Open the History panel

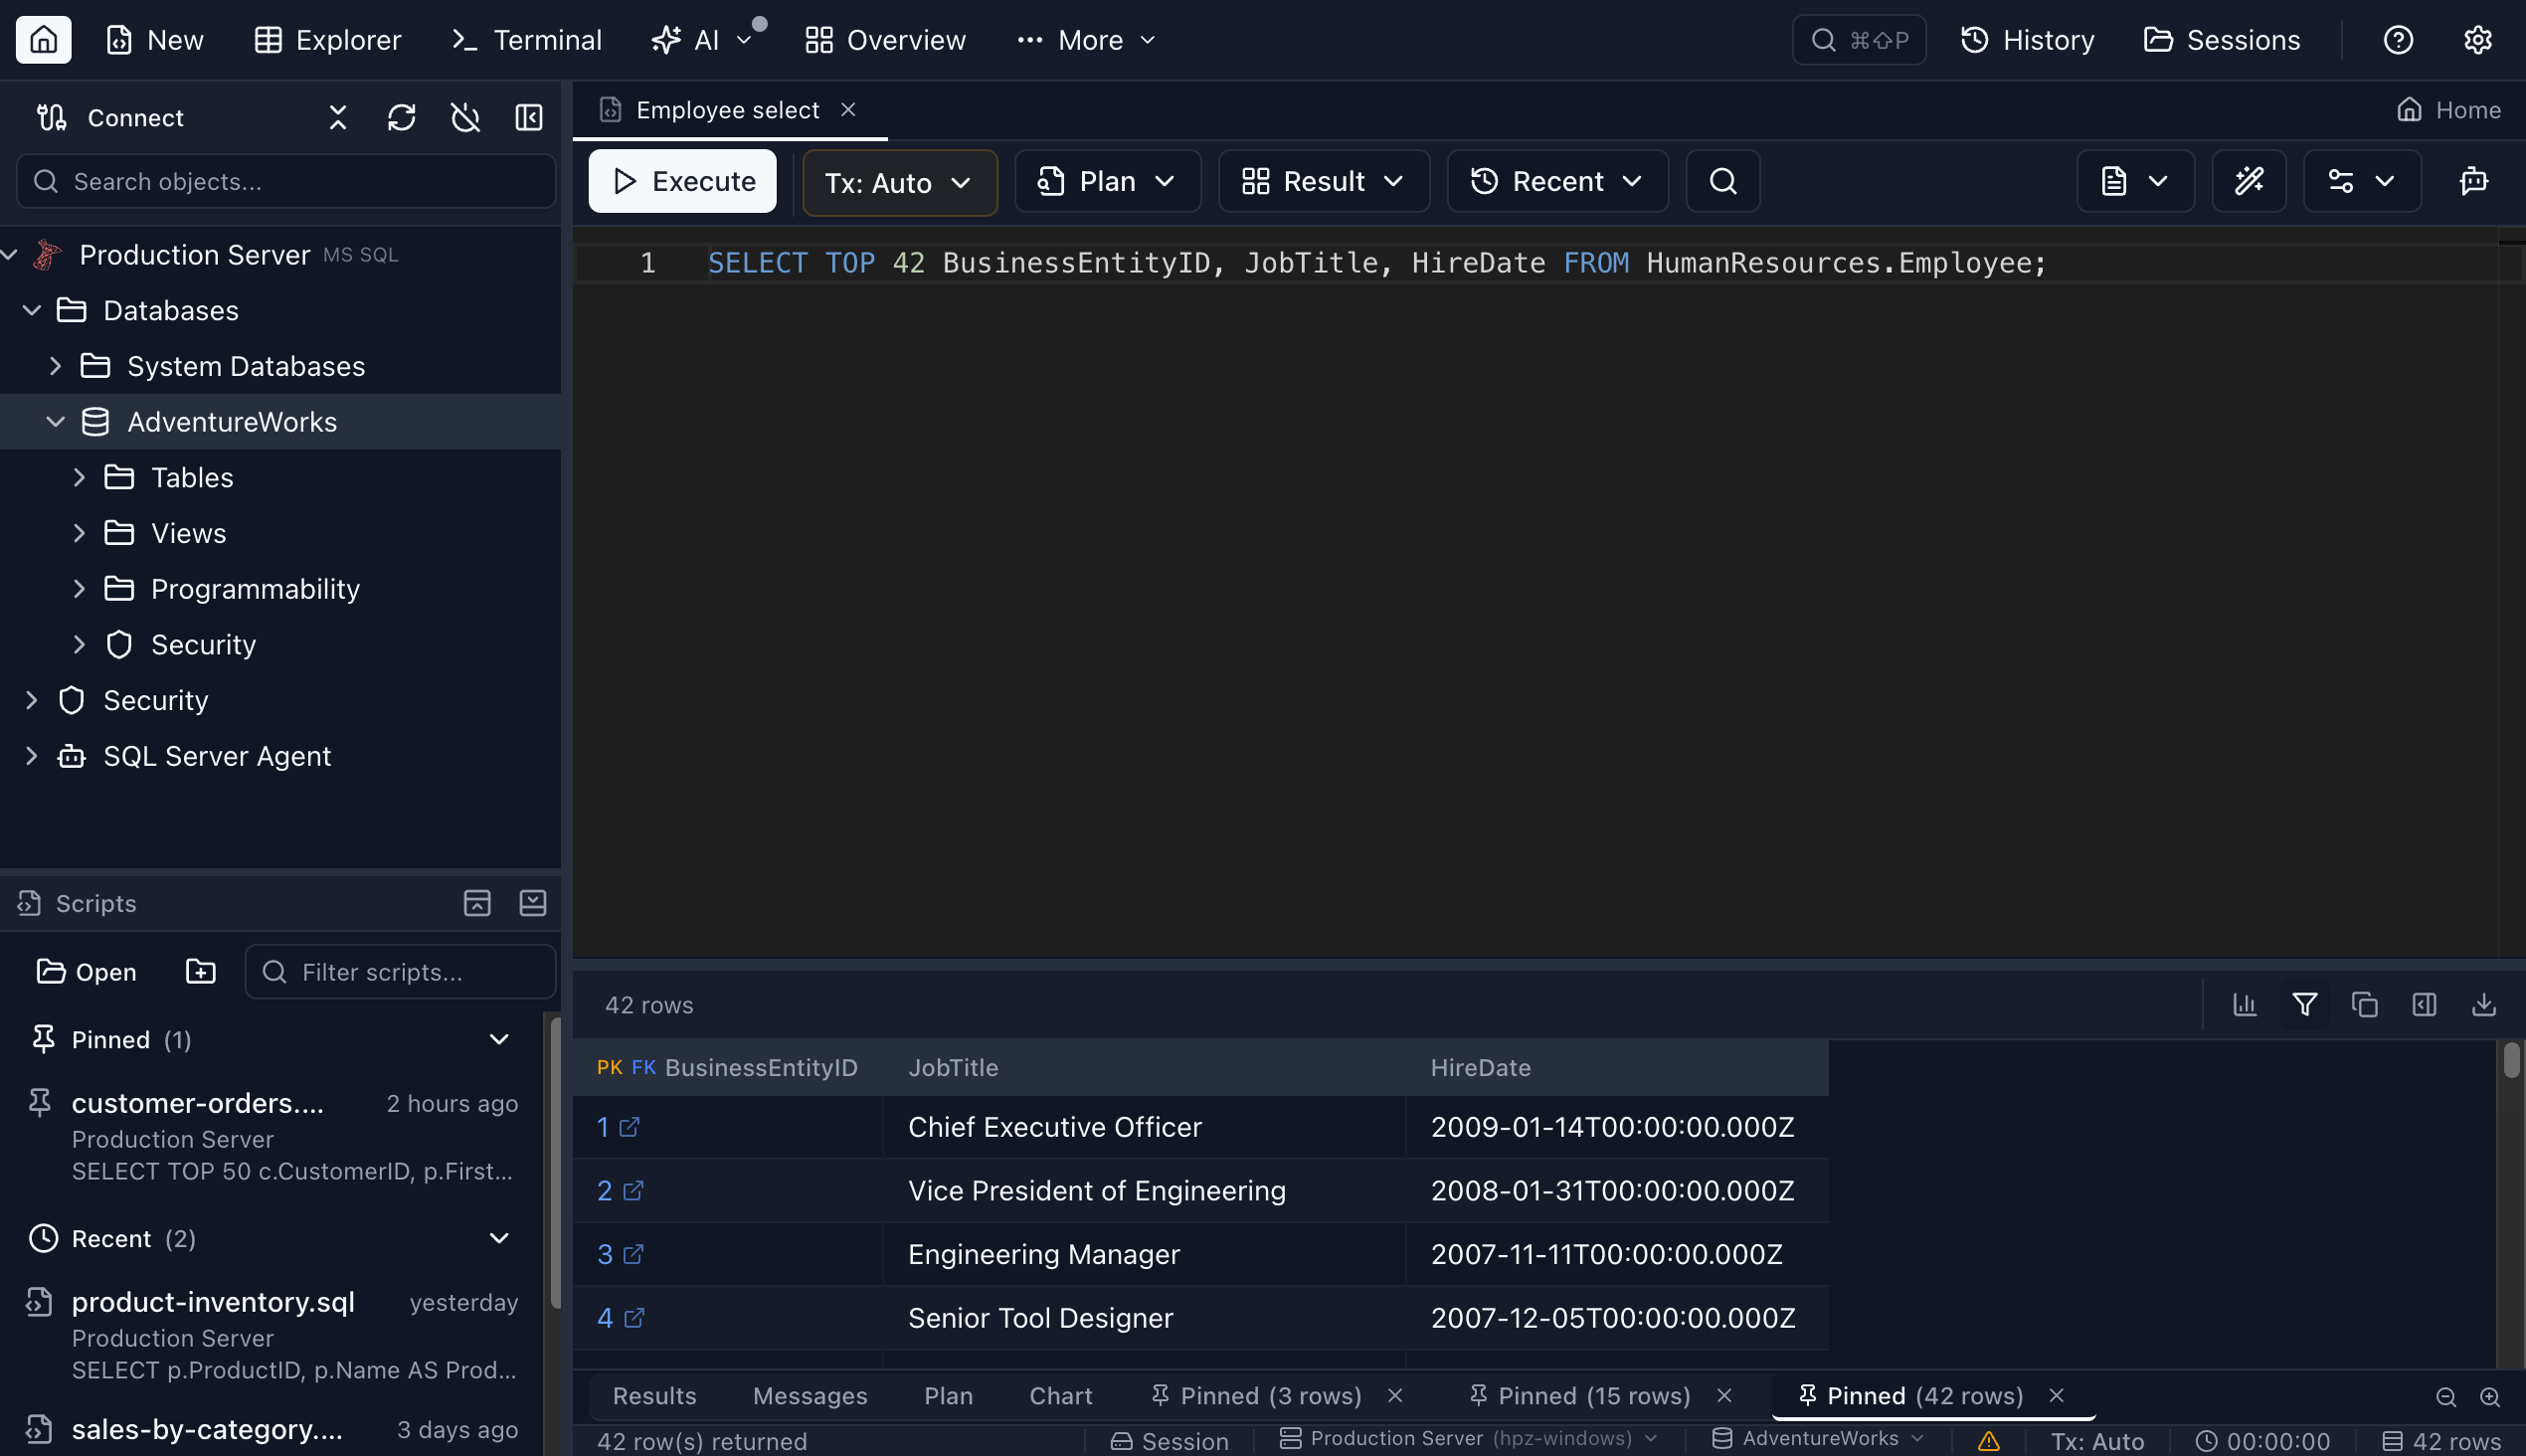[2027, 40]
